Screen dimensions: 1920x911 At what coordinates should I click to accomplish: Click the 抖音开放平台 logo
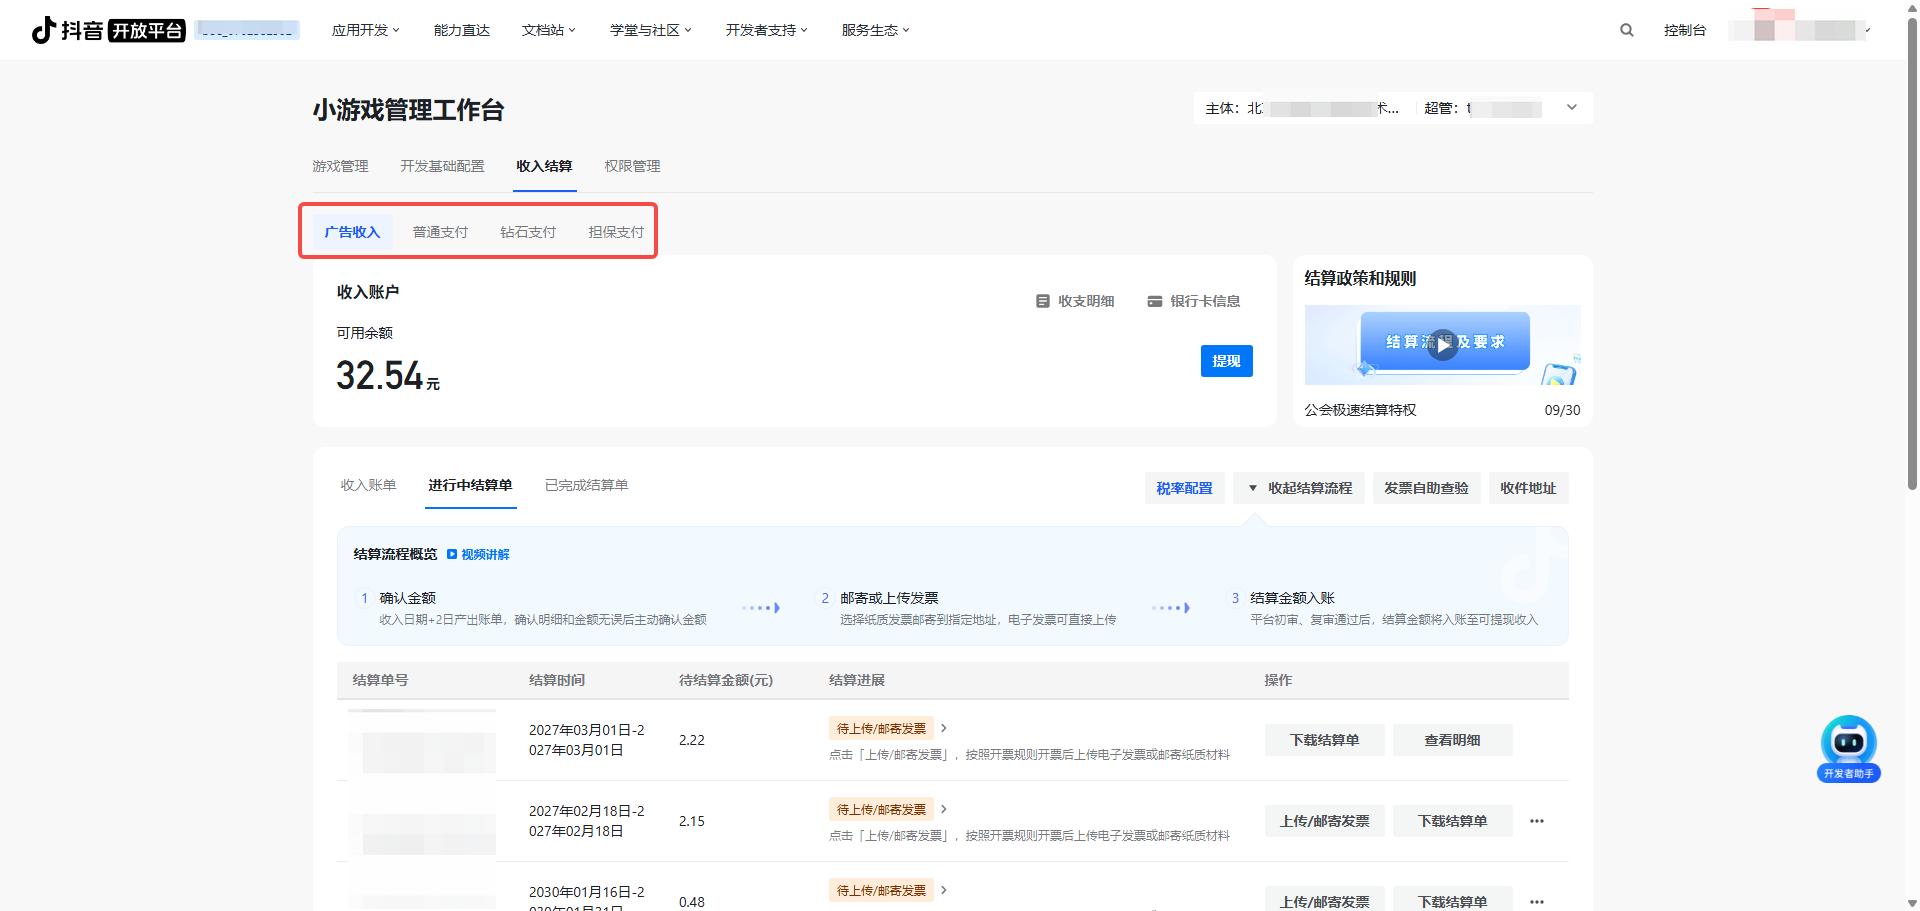(x=108, y=30)
